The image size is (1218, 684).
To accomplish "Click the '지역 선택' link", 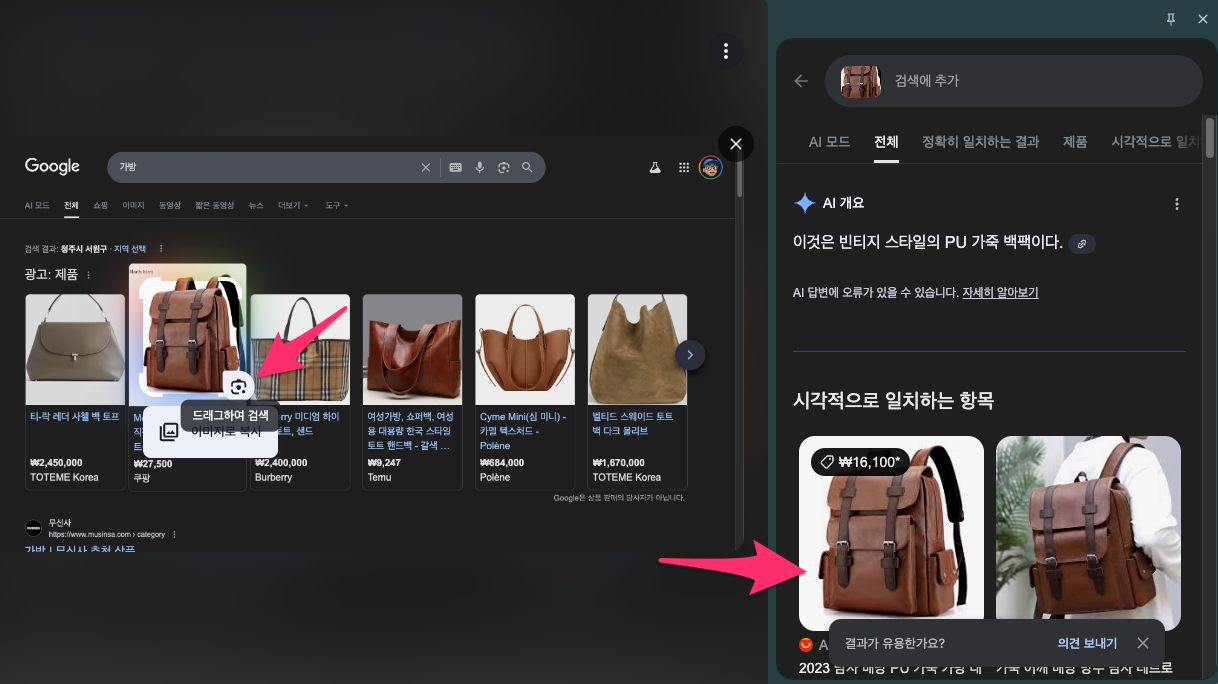I will click(129, 249).
